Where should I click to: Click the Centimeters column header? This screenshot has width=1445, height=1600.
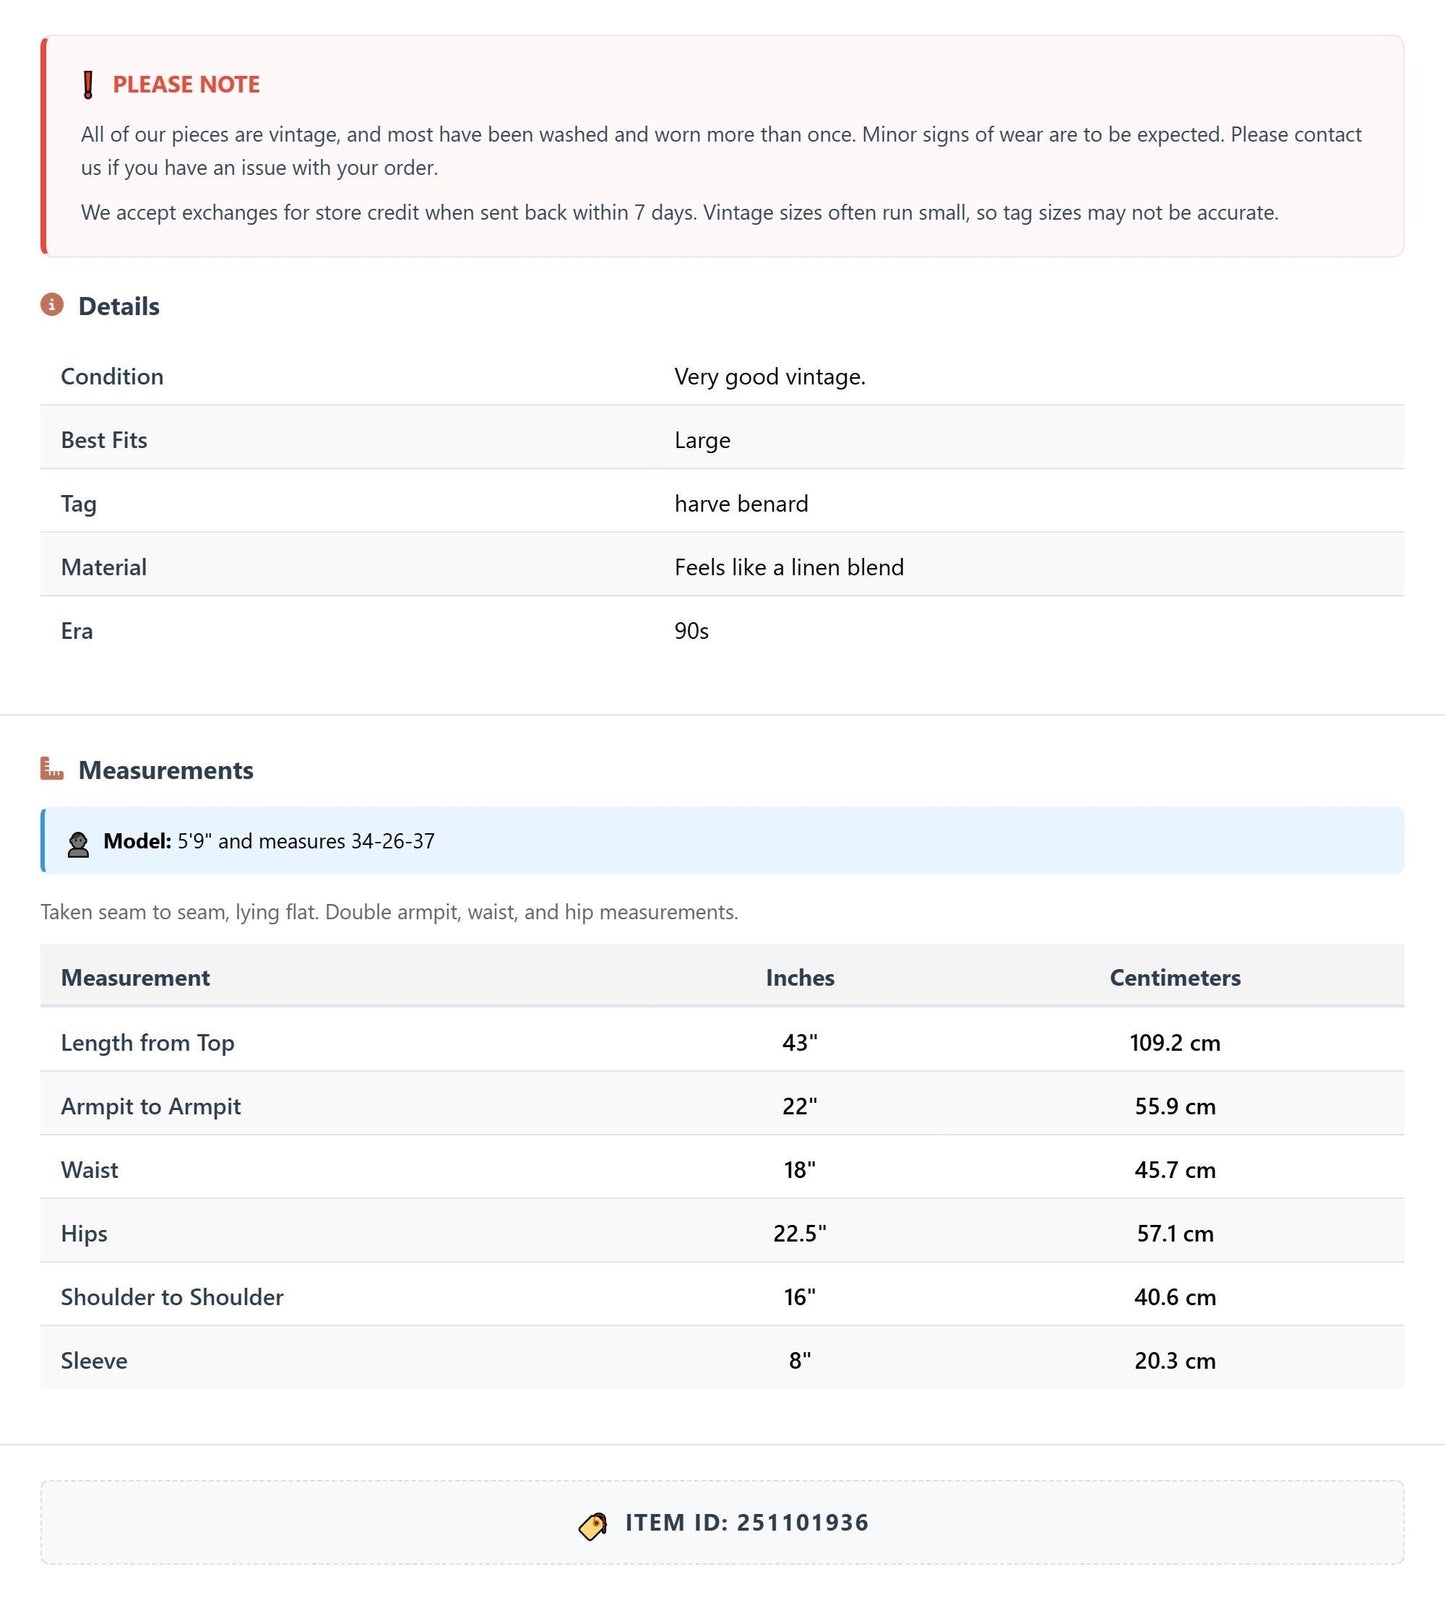pyautogui.click(x=1175, y=977)
